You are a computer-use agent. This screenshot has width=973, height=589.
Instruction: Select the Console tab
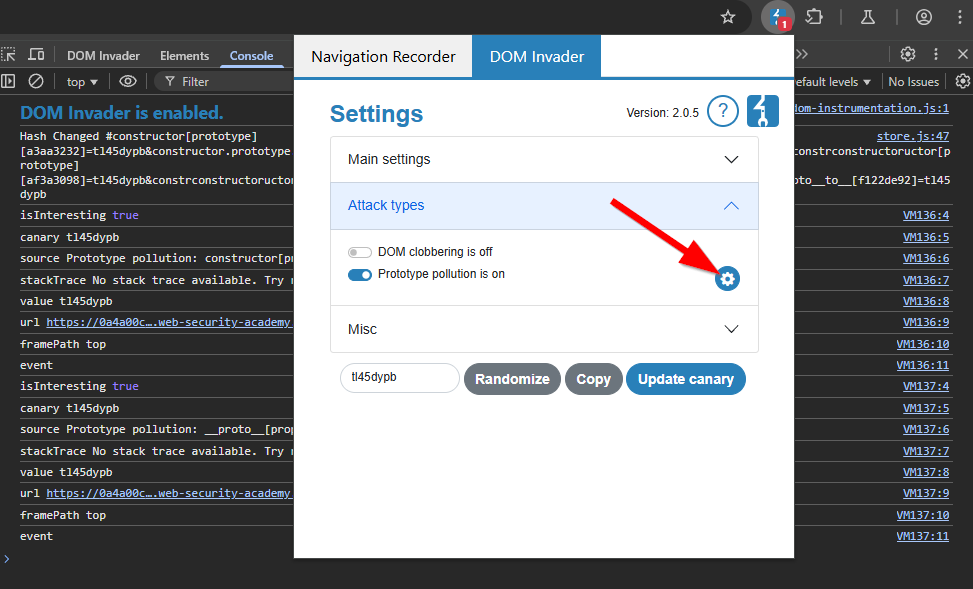pos(251,56)
